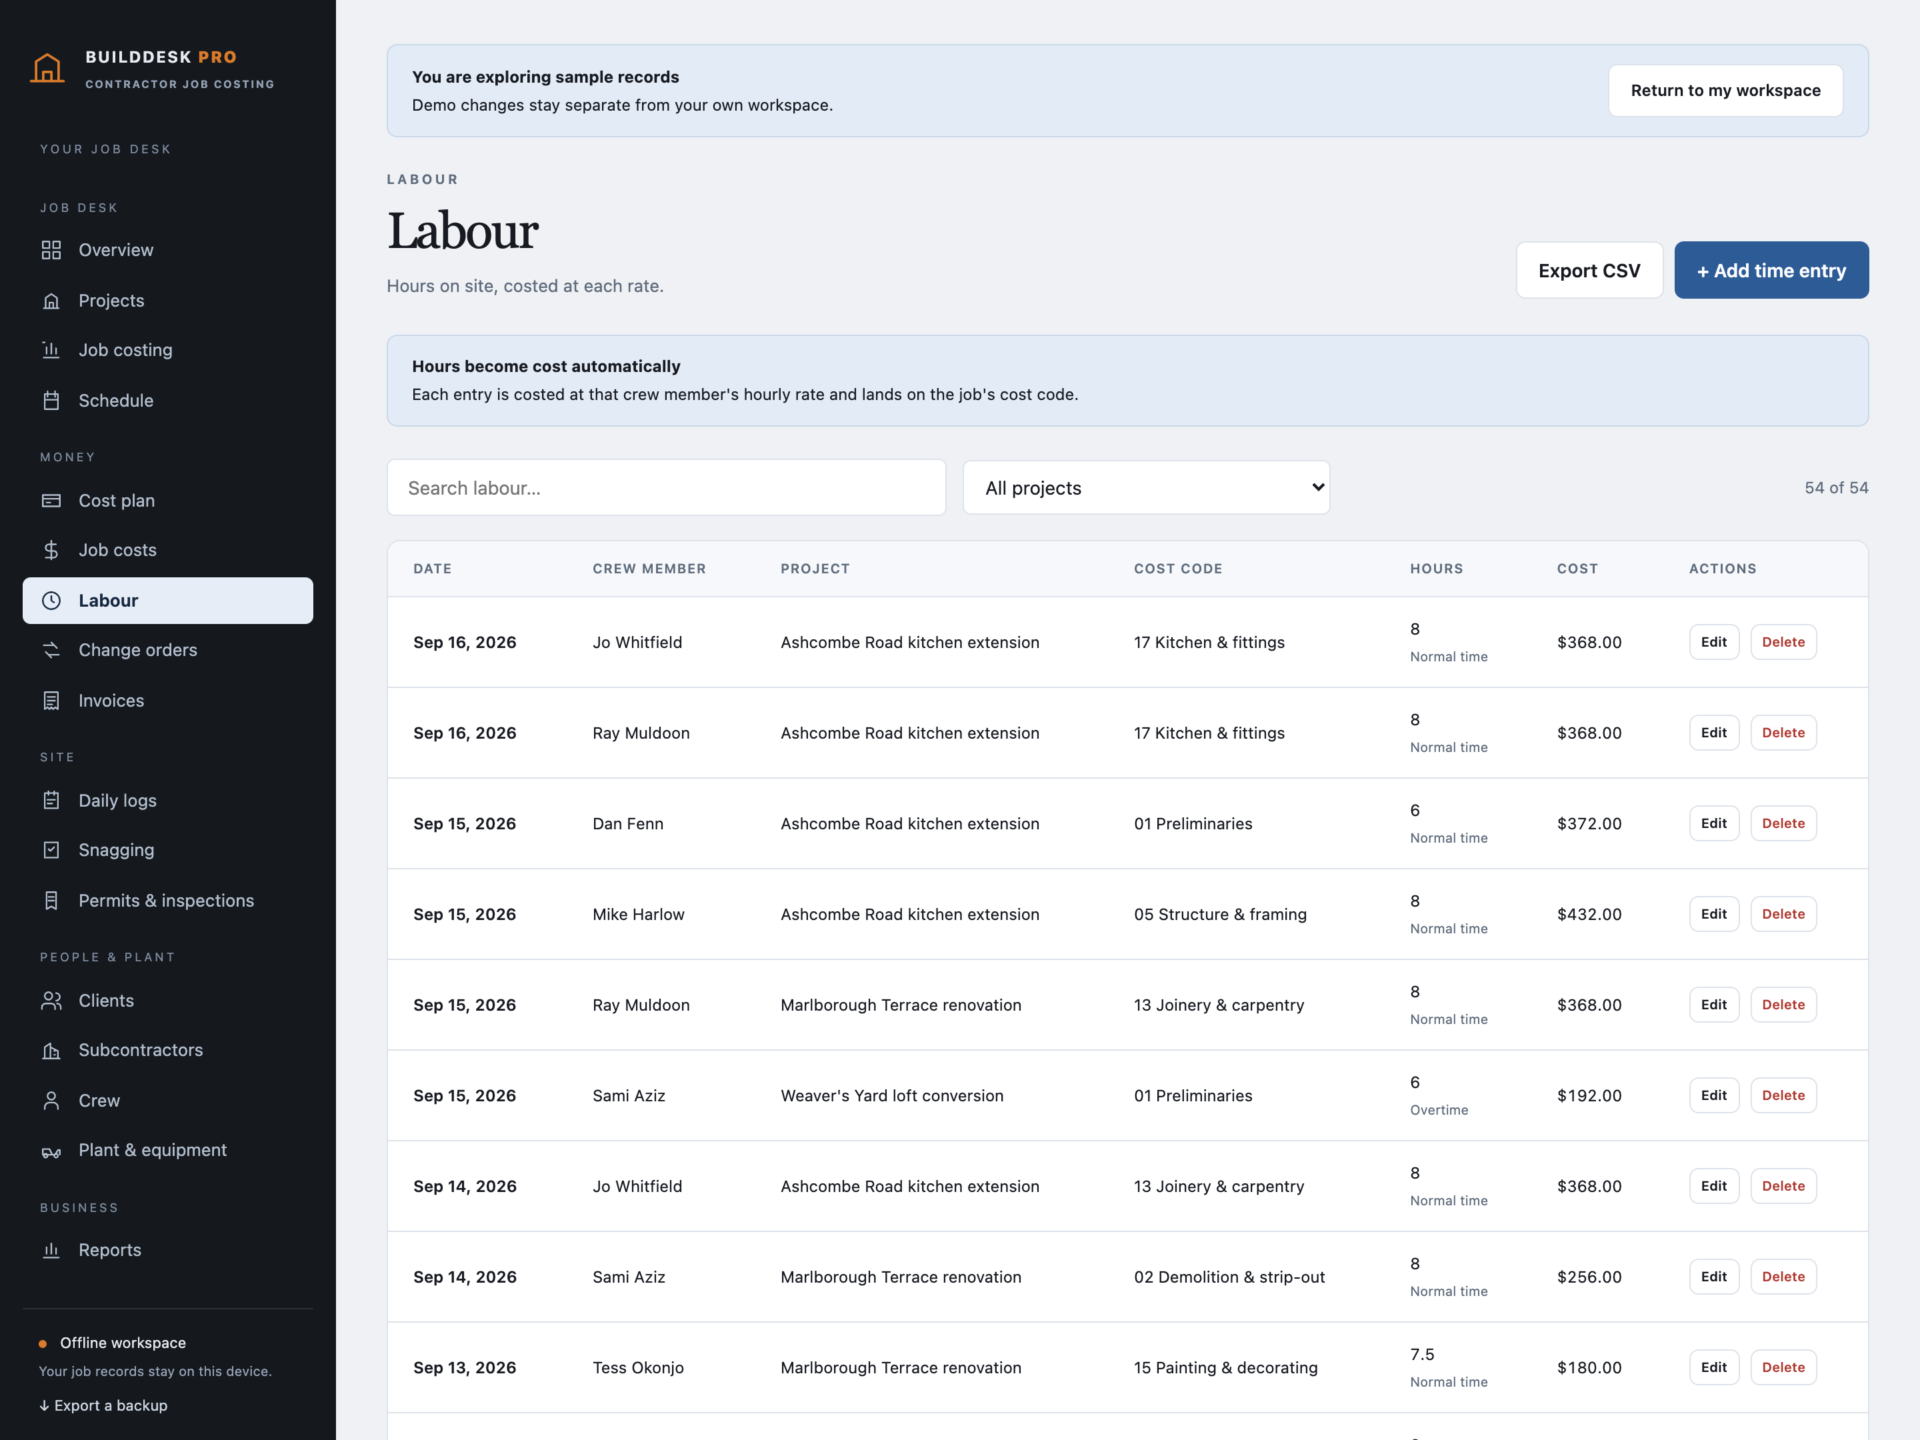
Task: Click the Hours column header
Action: [1436, 568]
